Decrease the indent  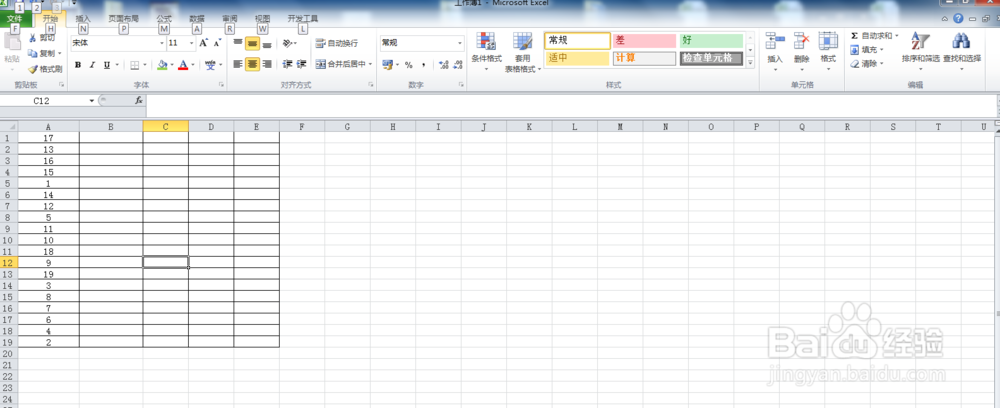pos(287,64)
